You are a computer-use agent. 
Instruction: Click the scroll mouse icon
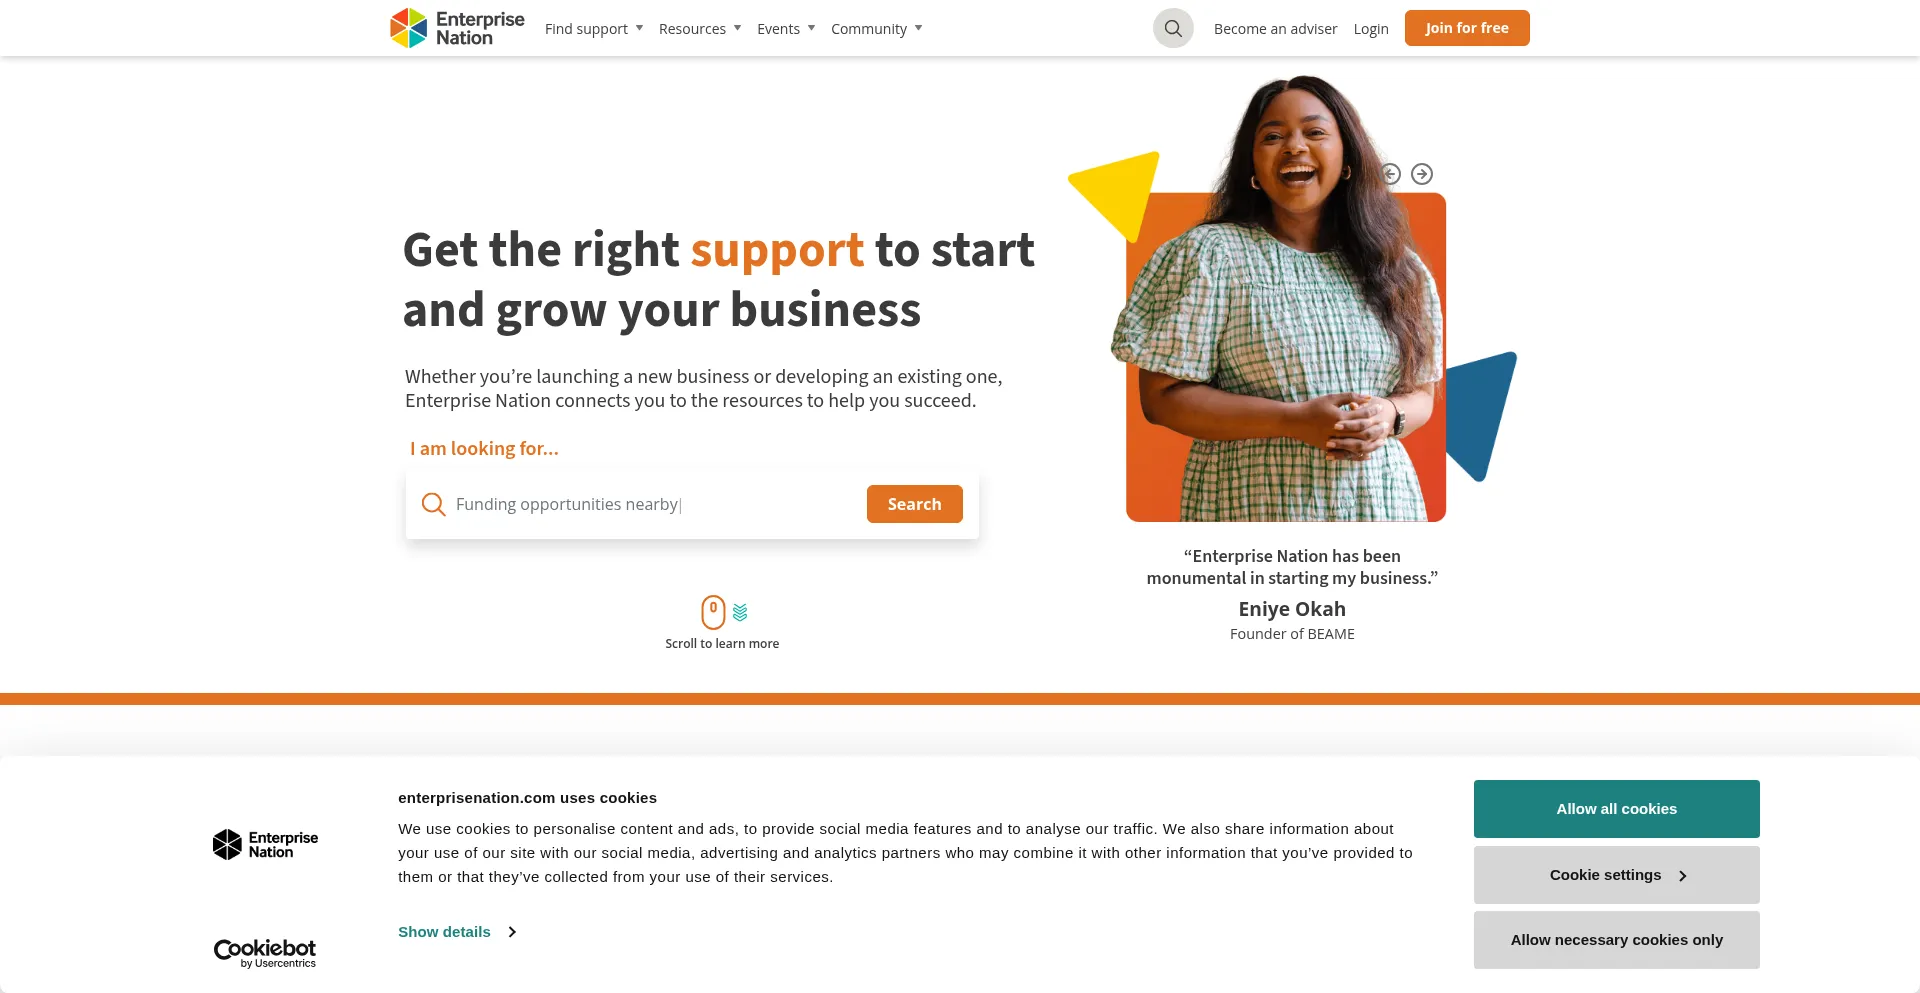coord(713,612)
